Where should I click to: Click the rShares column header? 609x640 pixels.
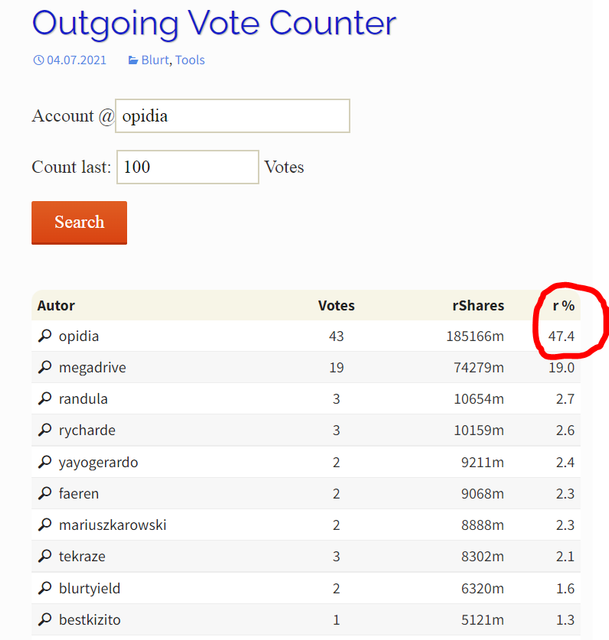pos(477,305)
